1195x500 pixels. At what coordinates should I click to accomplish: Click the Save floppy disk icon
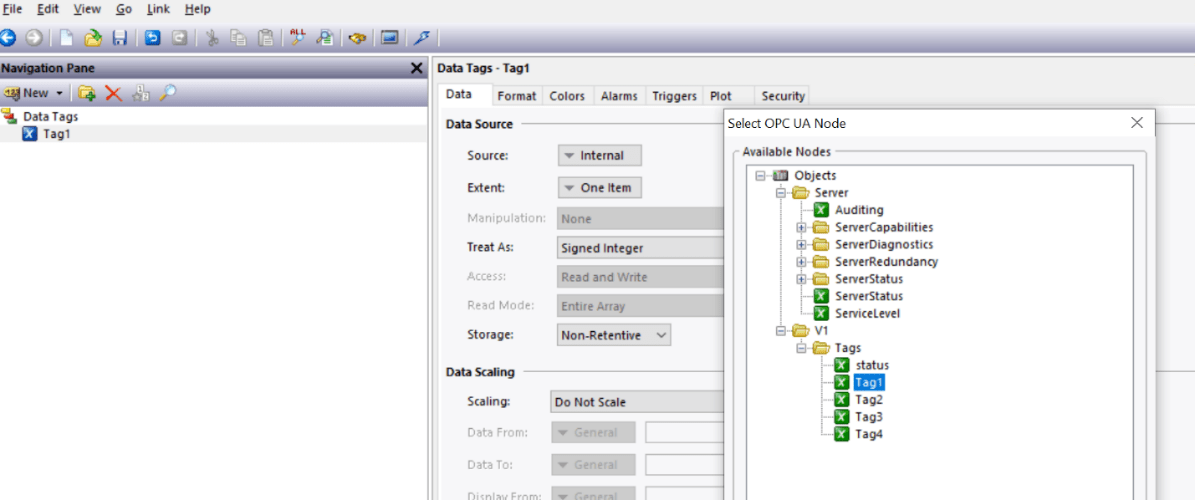coord(120,37)
